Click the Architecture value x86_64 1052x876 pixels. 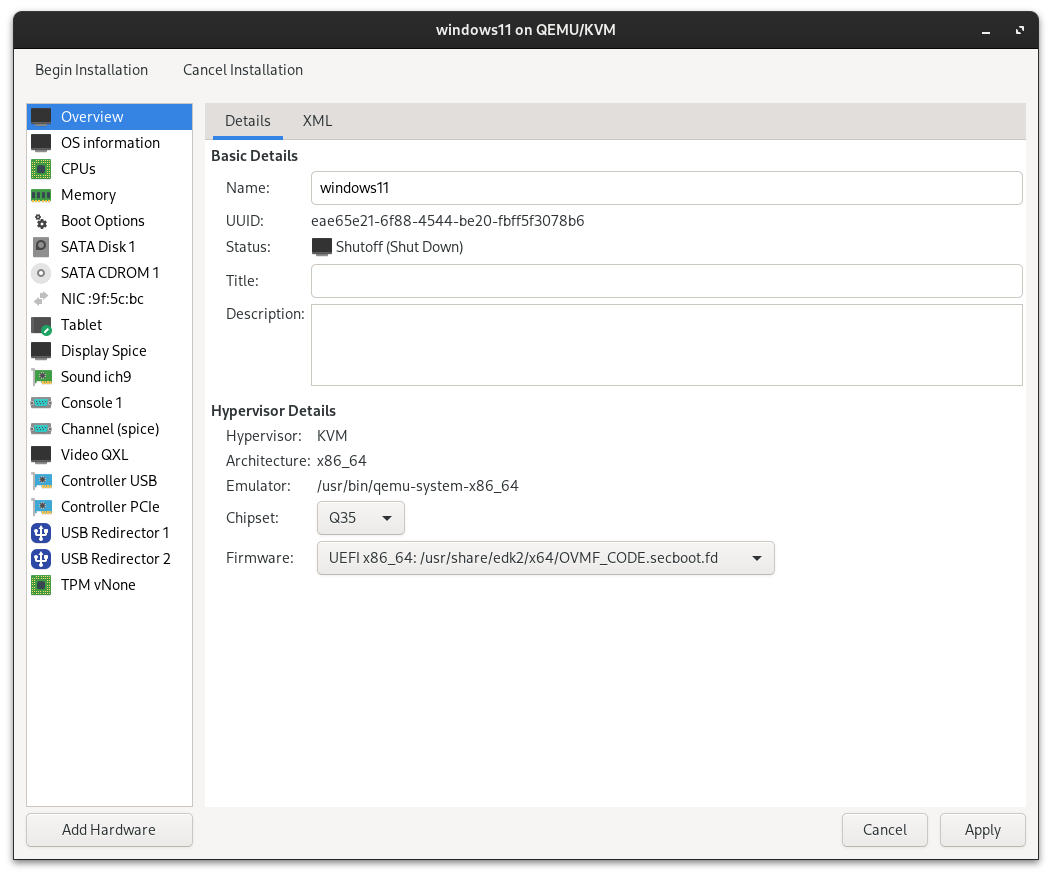[x=341, y=461]
